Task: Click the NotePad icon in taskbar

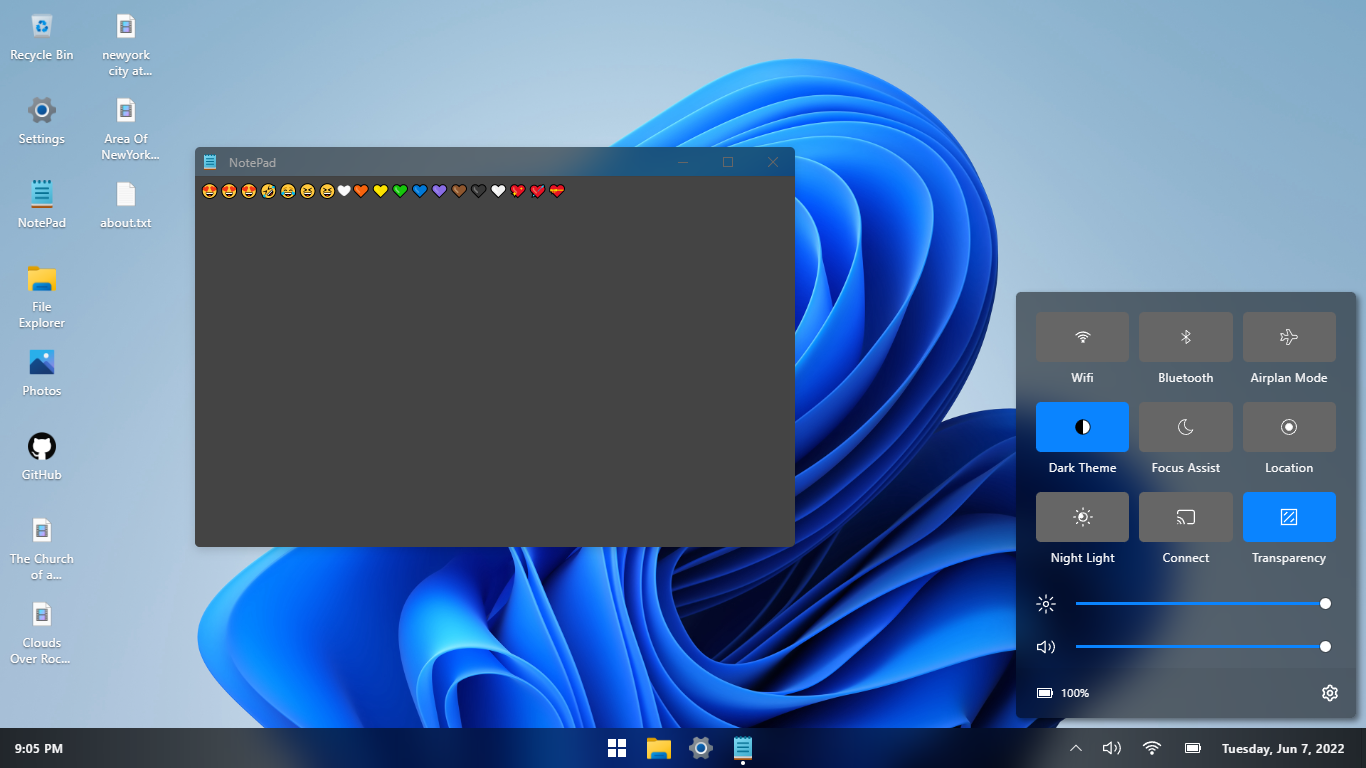Action: pyautogui.click(x=743, y=748)
